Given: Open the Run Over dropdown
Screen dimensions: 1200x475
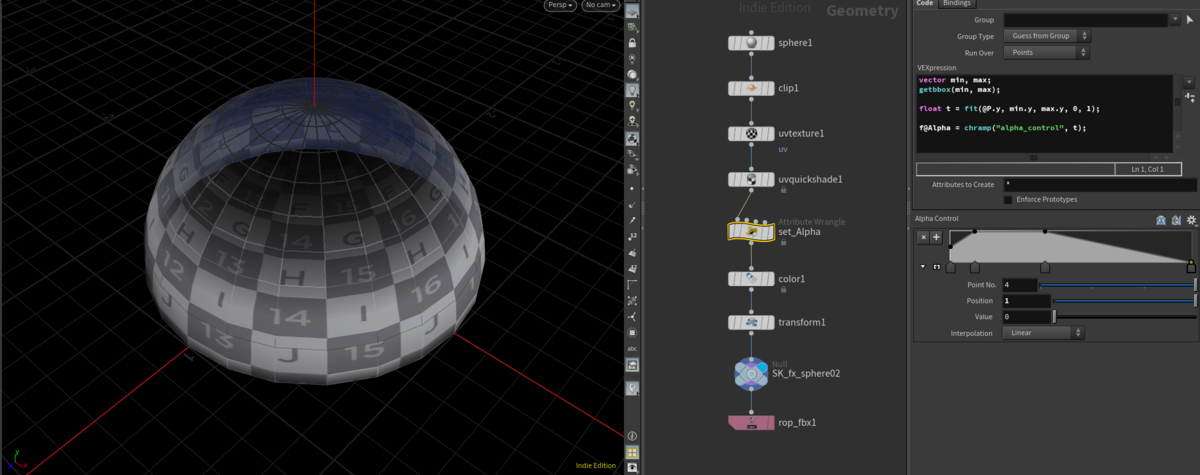Looking at the screenshot, I should 1046,52.
